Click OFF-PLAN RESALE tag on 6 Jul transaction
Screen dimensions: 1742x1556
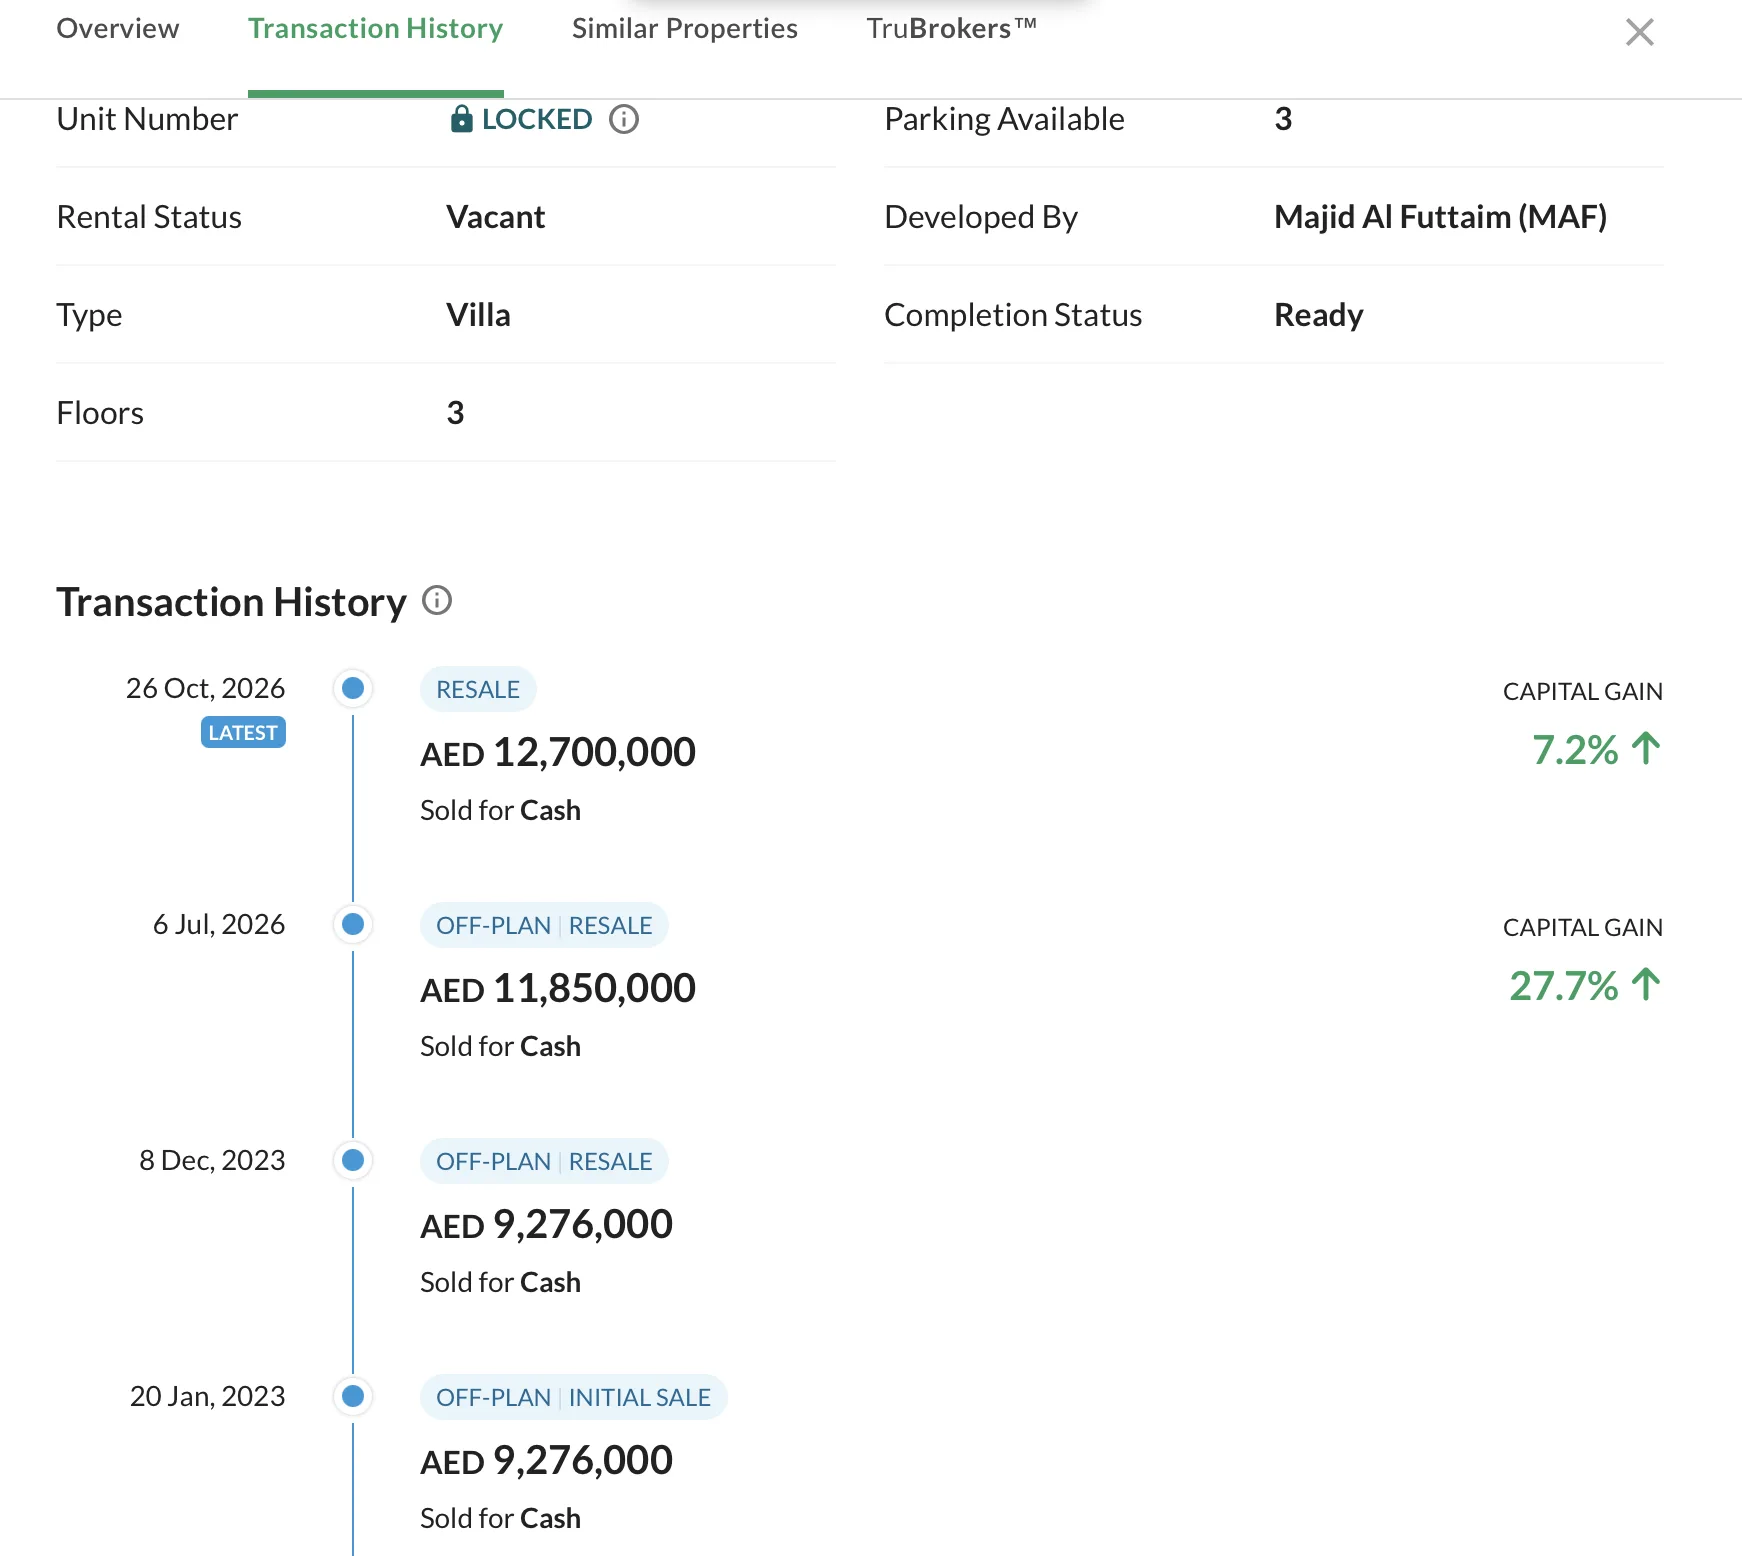point(544,925)
